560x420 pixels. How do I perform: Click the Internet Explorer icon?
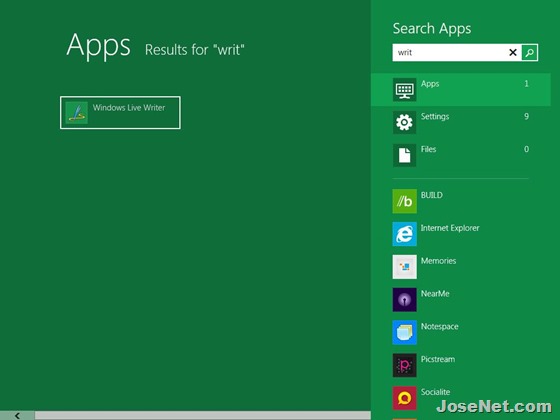(405, 234)
